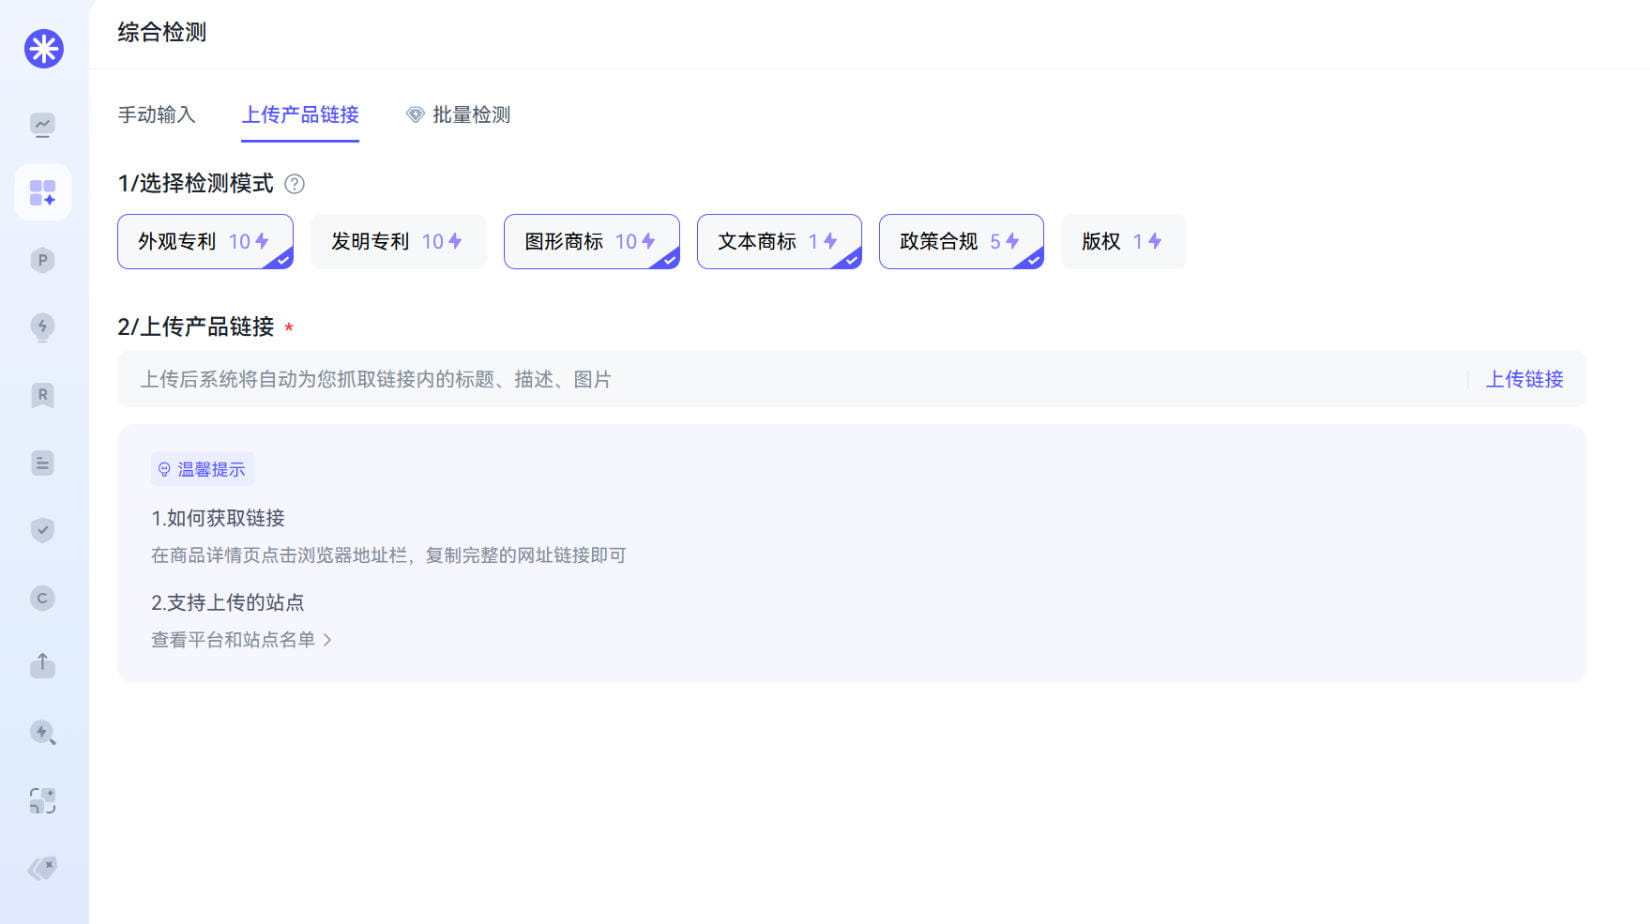Open the lightning magnifier search sidebar icon

click(42, 733)
